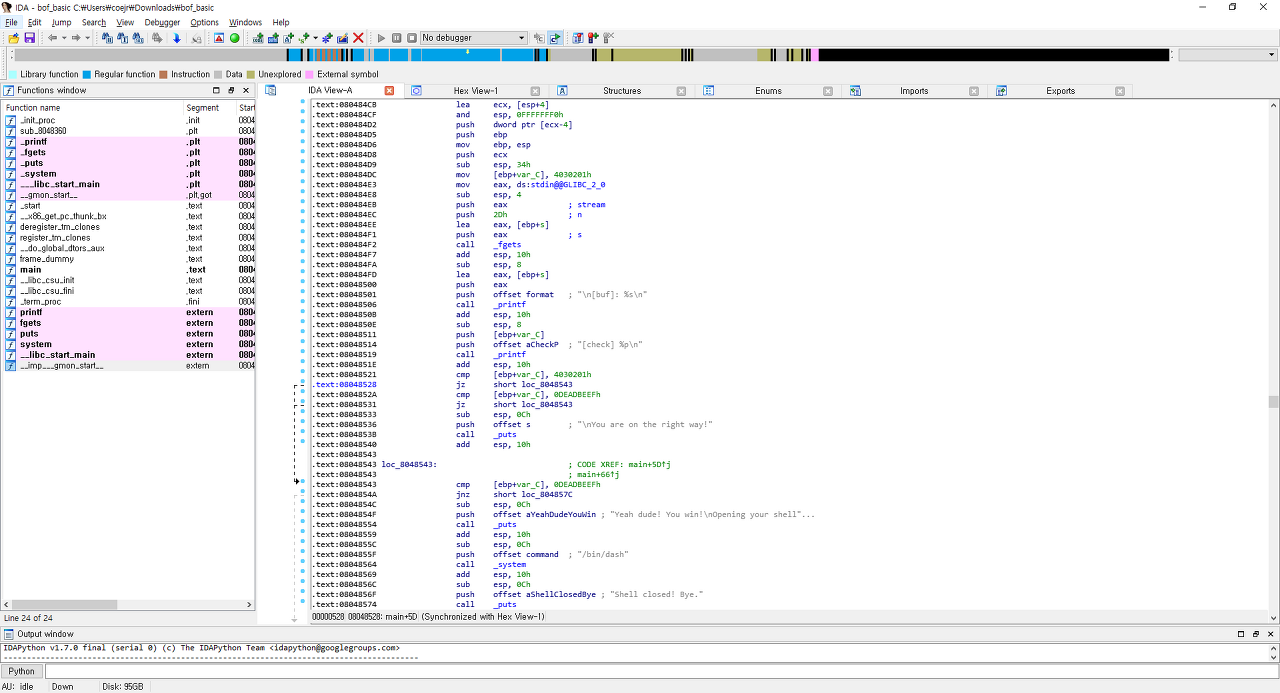Open the Search menu
Screen dimensions: 1280x693
pyautogui.click(x=94, y=22)
